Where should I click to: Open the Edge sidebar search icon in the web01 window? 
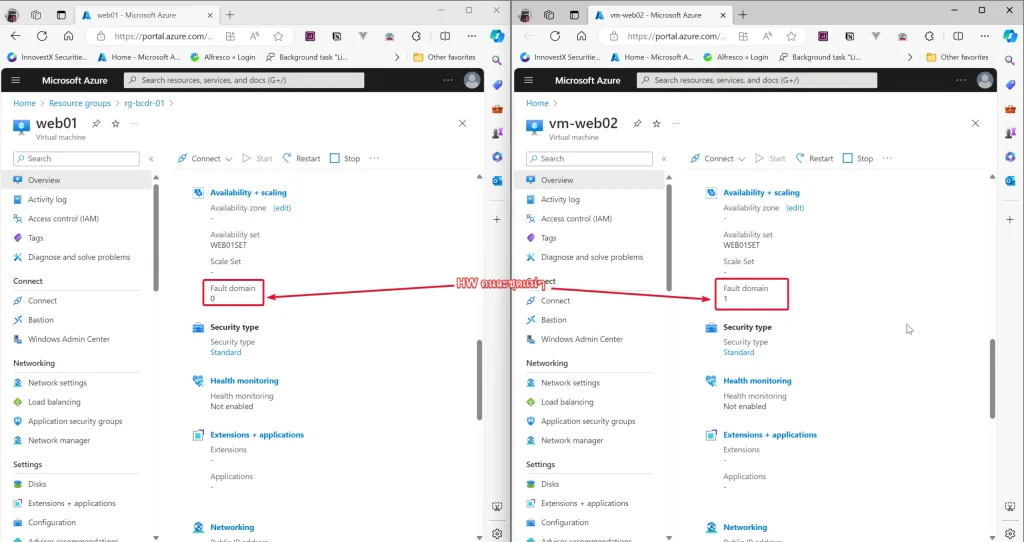[x=497, y=60]
